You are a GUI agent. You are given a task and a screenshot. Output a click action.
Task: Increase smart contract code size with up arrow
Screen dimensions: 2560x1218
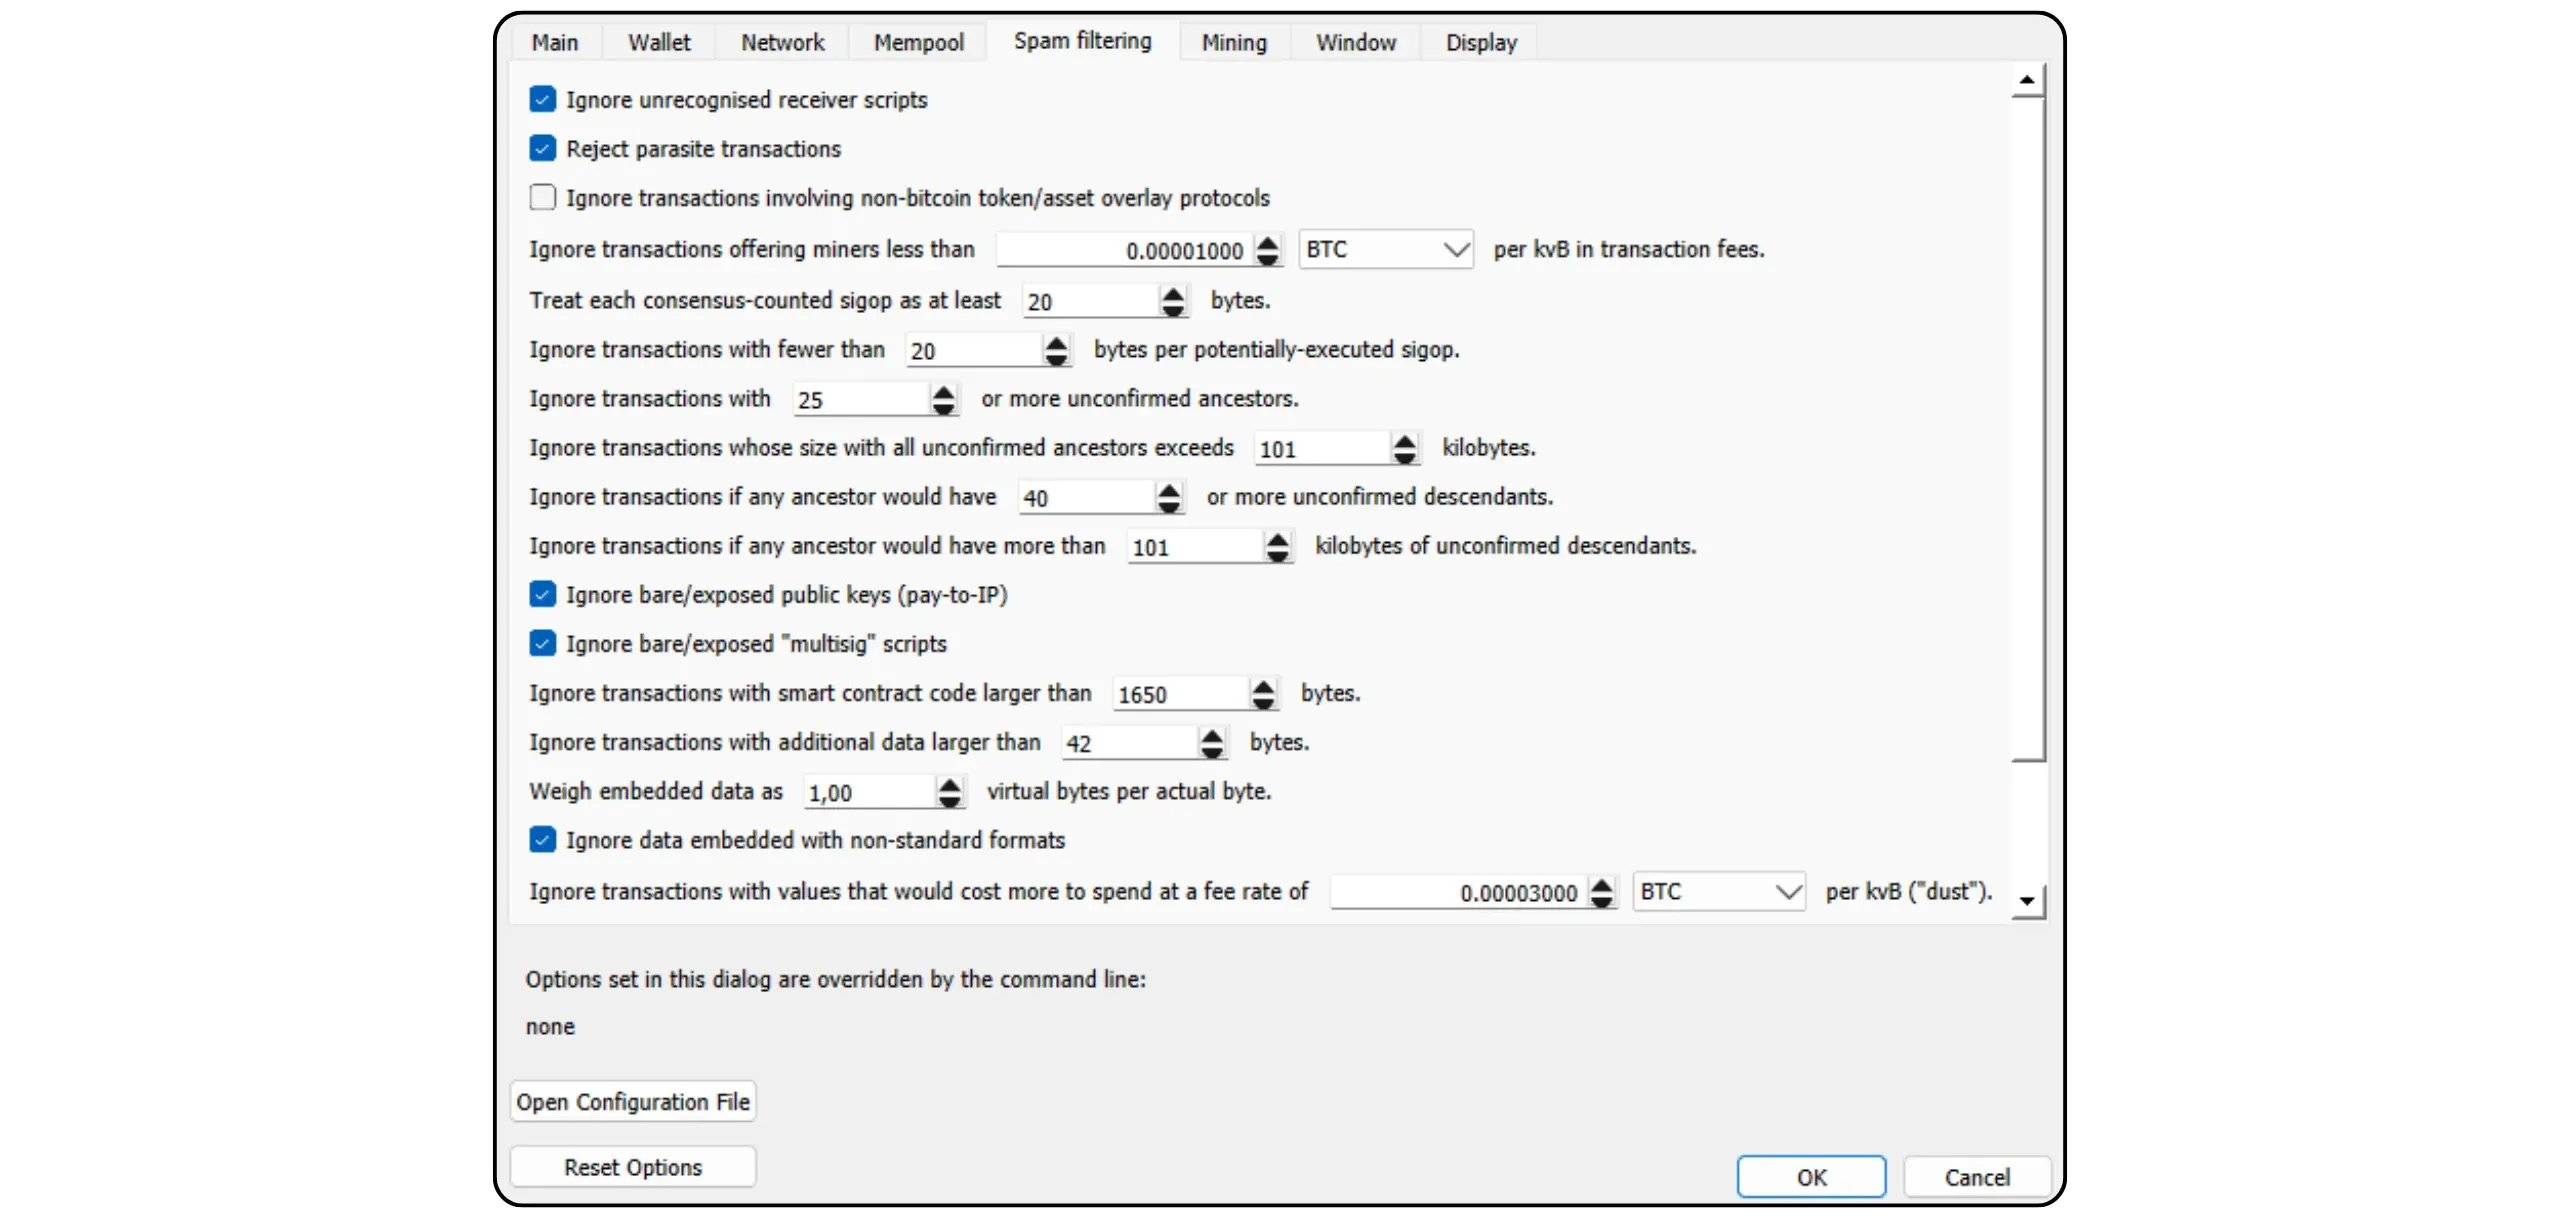point(1264,686)
